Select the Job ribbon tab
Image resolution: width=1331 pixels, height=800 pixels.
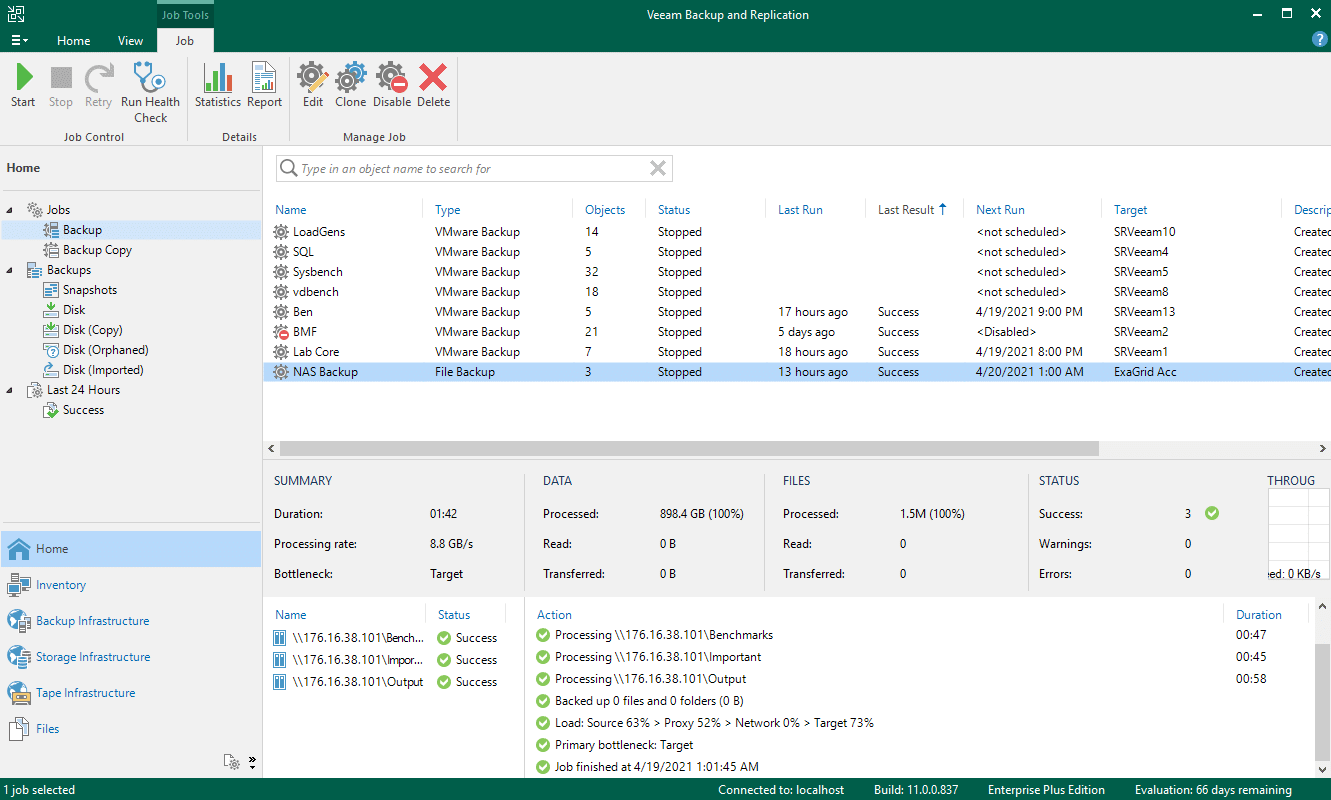pos(185,41)
